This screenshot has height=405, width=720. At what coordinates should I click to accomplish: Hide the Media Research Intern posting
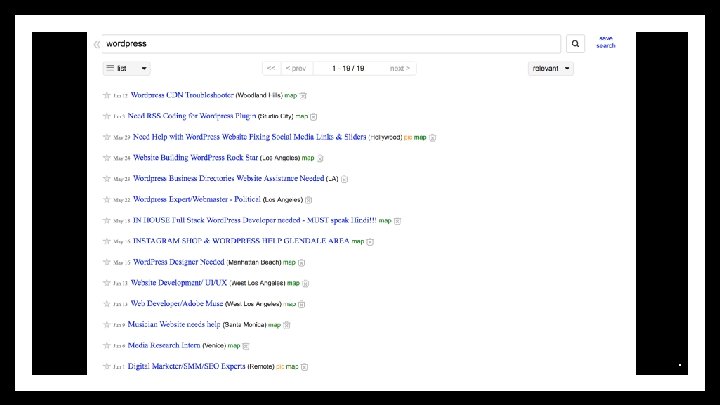point(246,346)
